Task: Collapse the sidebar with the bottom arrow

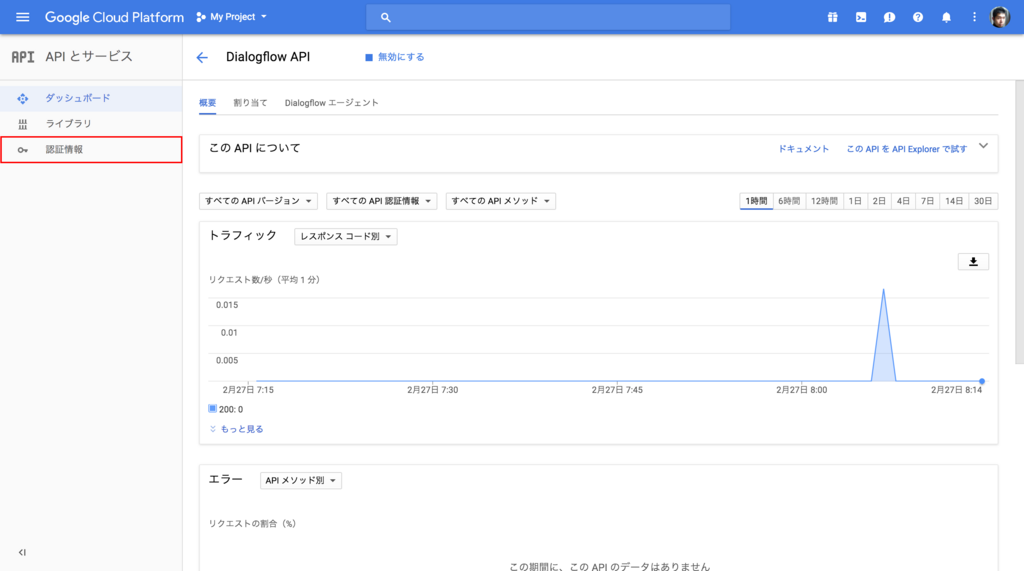Action: coord(22,553)
